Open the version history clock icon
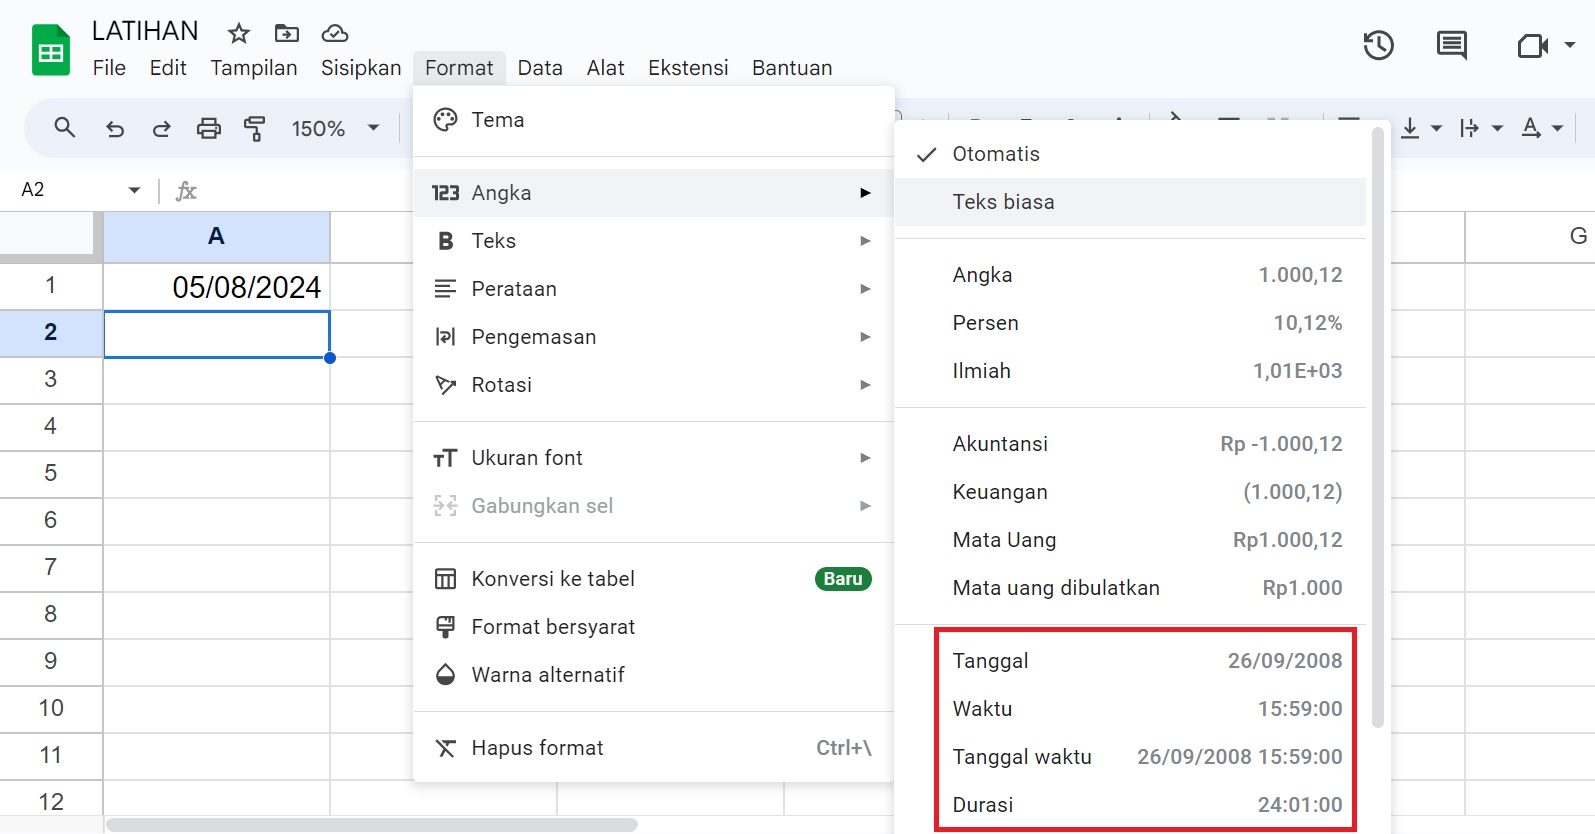This screenshot has height=834, width=1595. (1378, 45)
